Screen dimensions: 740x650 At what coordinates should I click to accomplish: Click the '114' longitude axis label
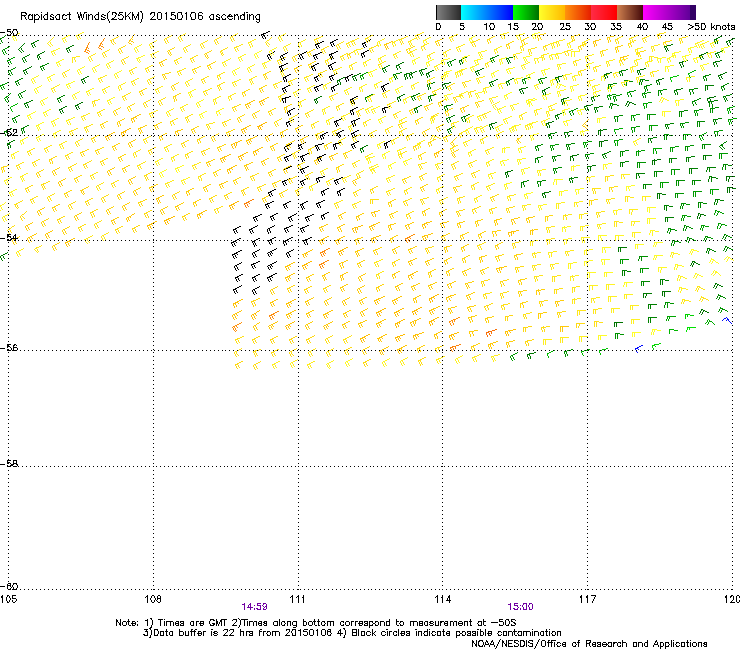tap(442, 599)
